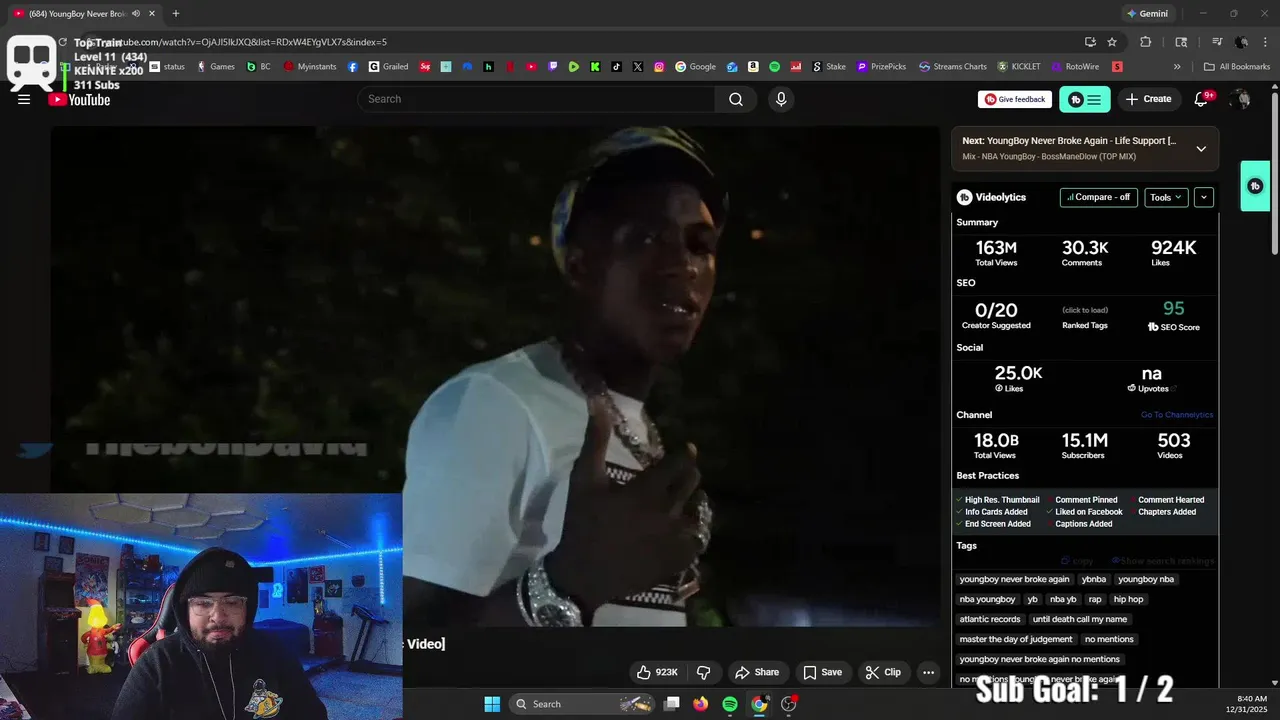The width and height of the screenshot is (1280, 720).
Task: Select the 'ybnba' tag
Action: coord(1094,579)
